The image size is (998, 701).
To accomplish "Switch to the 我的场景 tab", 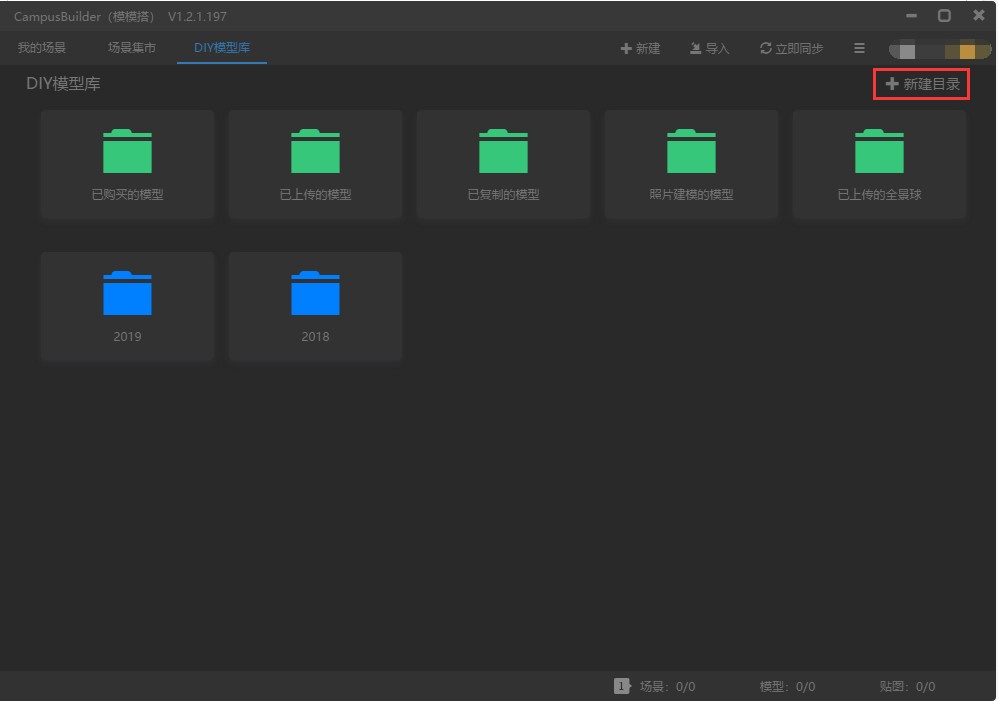I will click(41, 48).
